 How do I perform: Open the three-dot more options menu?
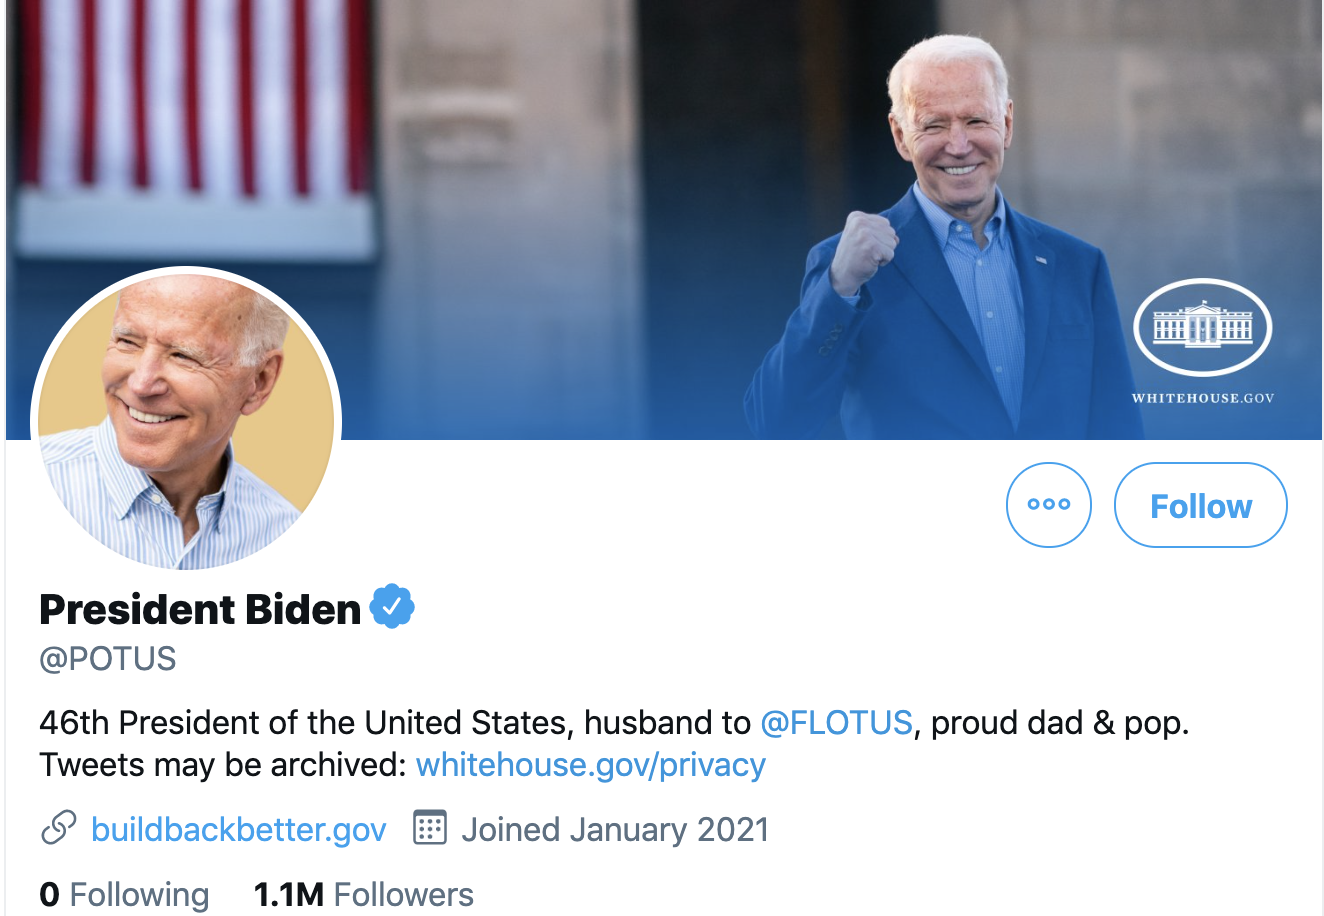pyautogui.click(x=1048, y=505)
